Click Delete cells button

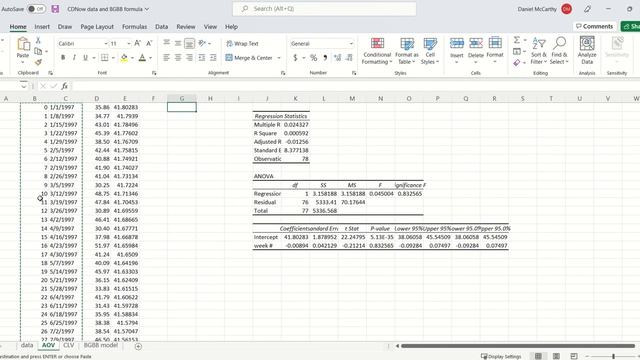coord(476,50)
